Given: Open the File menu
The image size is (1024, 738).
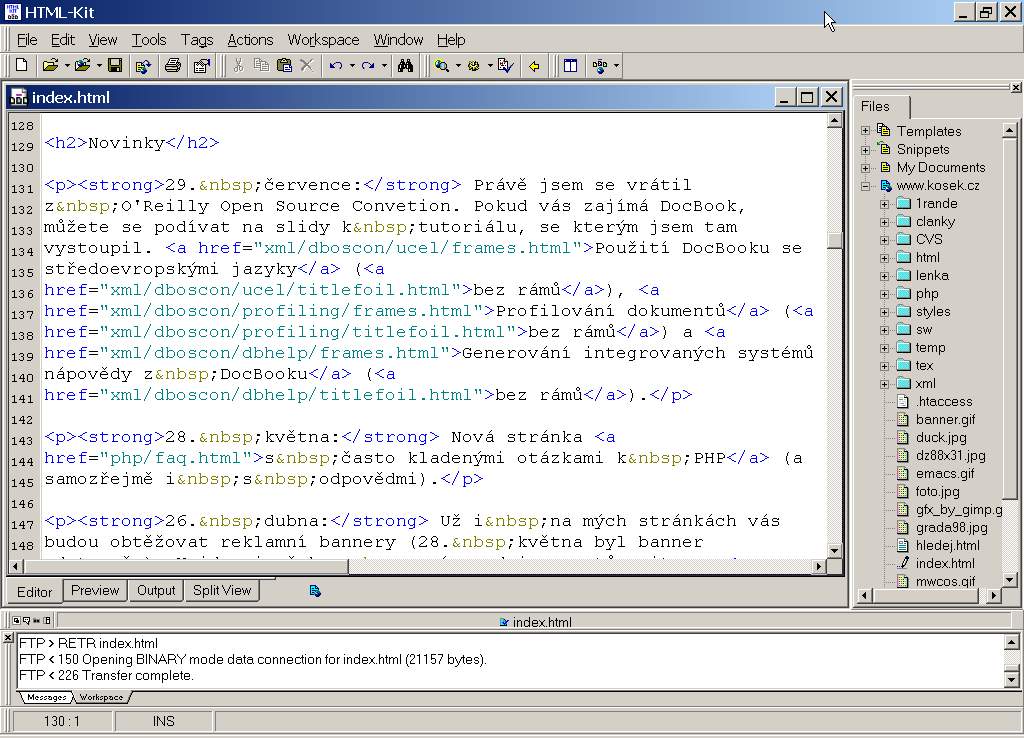Looking at the screenshot, I should pos(27,40).
